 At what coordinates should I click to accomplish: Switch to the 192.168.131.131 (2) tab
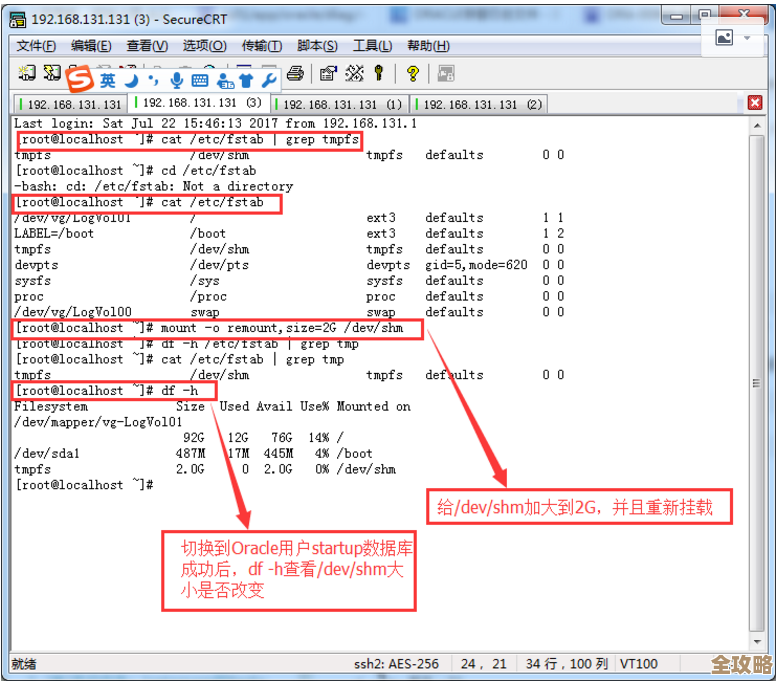[x=481, y=104]
